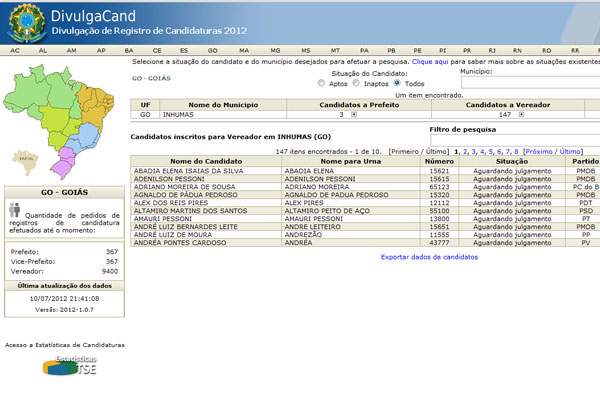Image resolution: width=600 pixels, height=402 pixels.
Task: Expand the Candidatos a Vereador plus icon
Action: click(521, 114)
